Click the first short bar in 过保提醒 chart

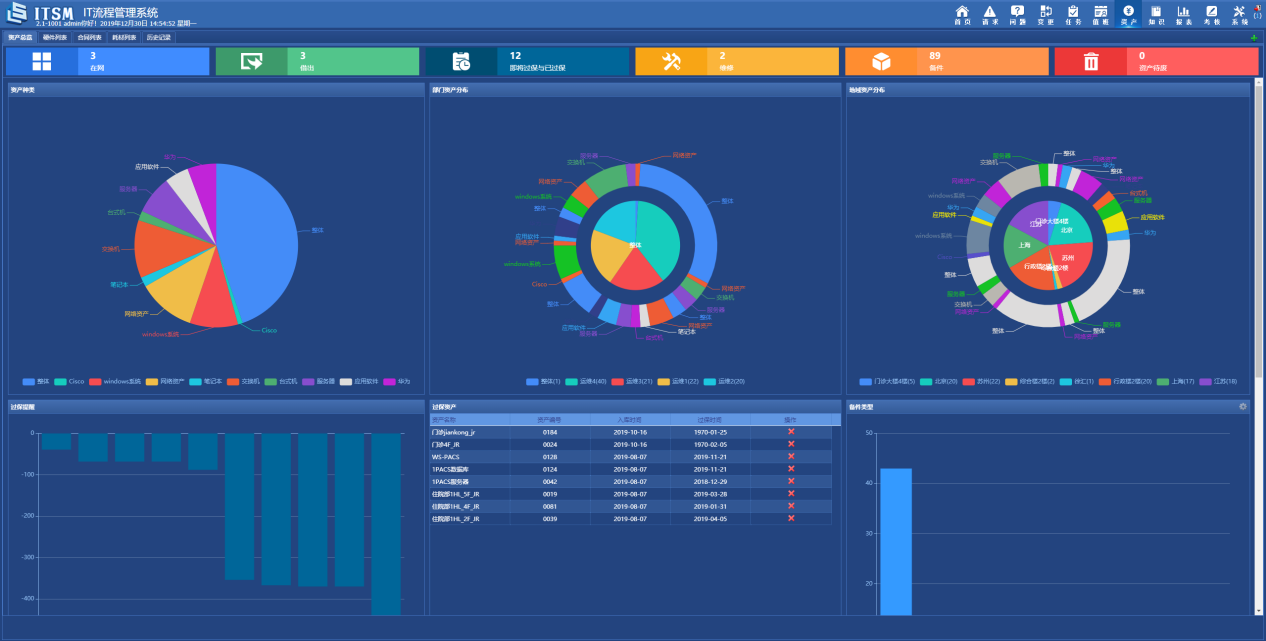pyautogui.click(x=56, y=441)
